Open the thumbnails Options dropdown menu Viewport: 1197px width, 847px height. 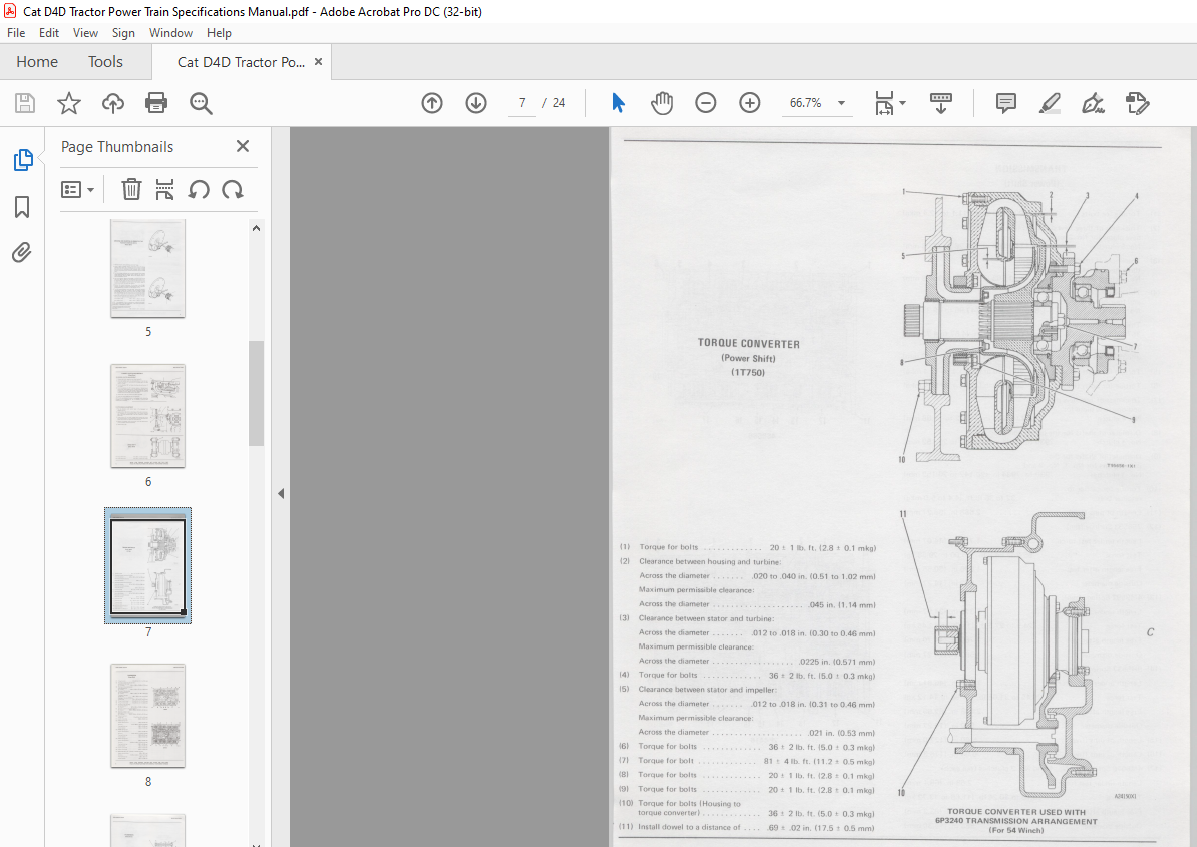77,189
